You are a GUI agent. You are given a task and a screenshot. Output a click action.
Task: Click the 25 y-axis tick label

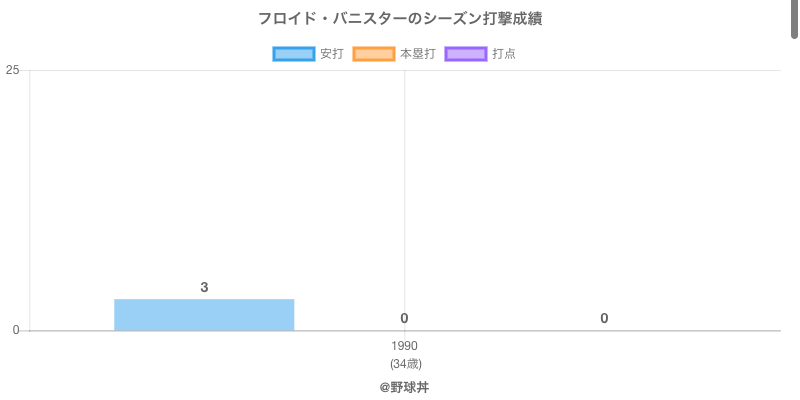12,70
